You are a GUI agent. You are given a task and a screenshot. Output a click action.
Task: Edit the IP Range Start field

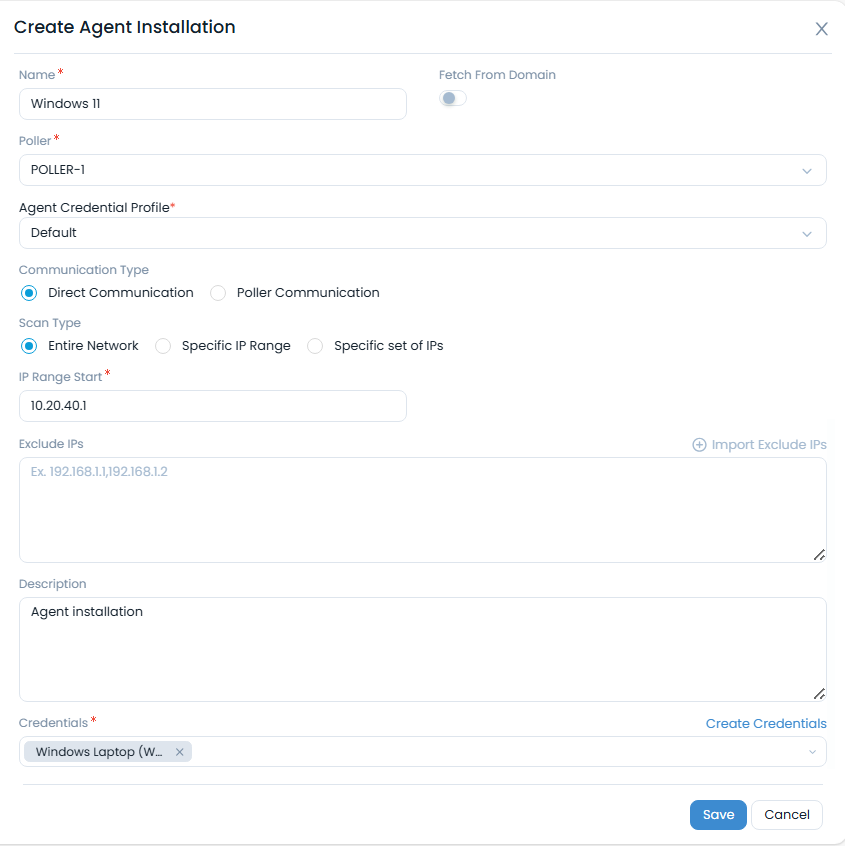(213, 406)
